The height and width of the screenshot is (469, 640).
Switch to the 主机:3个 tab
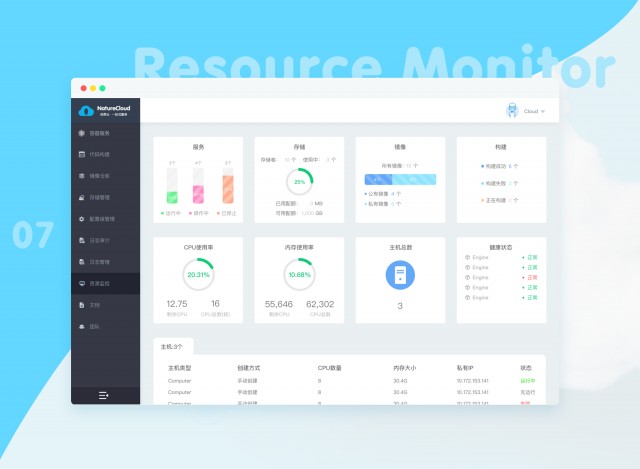tap(173, 347)
